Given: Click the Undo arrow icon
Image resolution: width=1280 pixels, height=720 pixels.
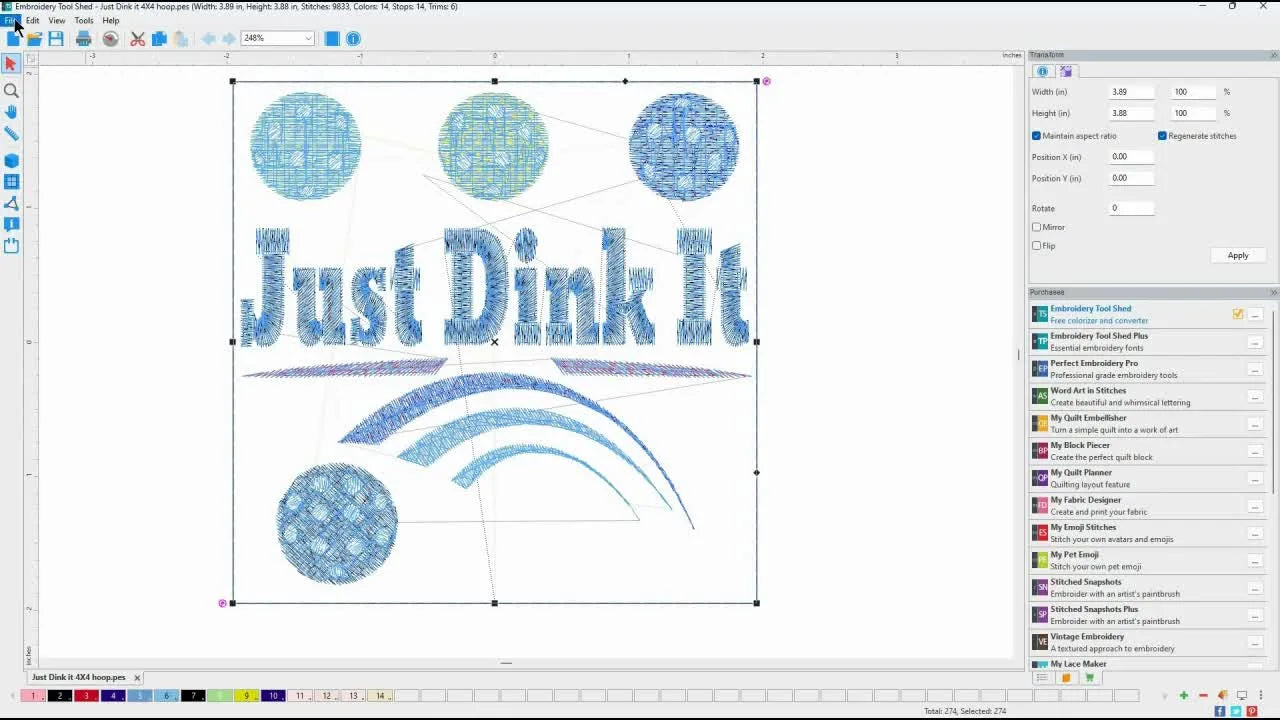Looking at the screenshot, I should click(x=207, y=38).
